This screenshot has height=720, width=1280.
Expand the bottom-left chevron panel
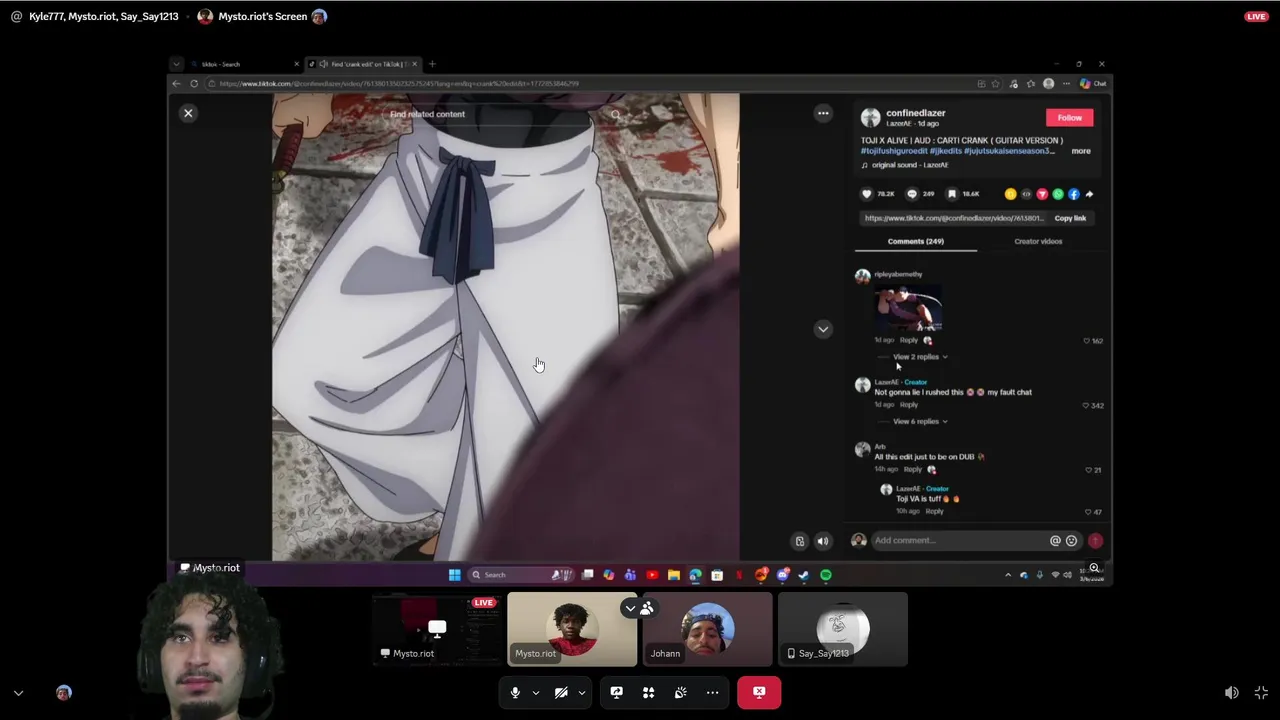18,692
